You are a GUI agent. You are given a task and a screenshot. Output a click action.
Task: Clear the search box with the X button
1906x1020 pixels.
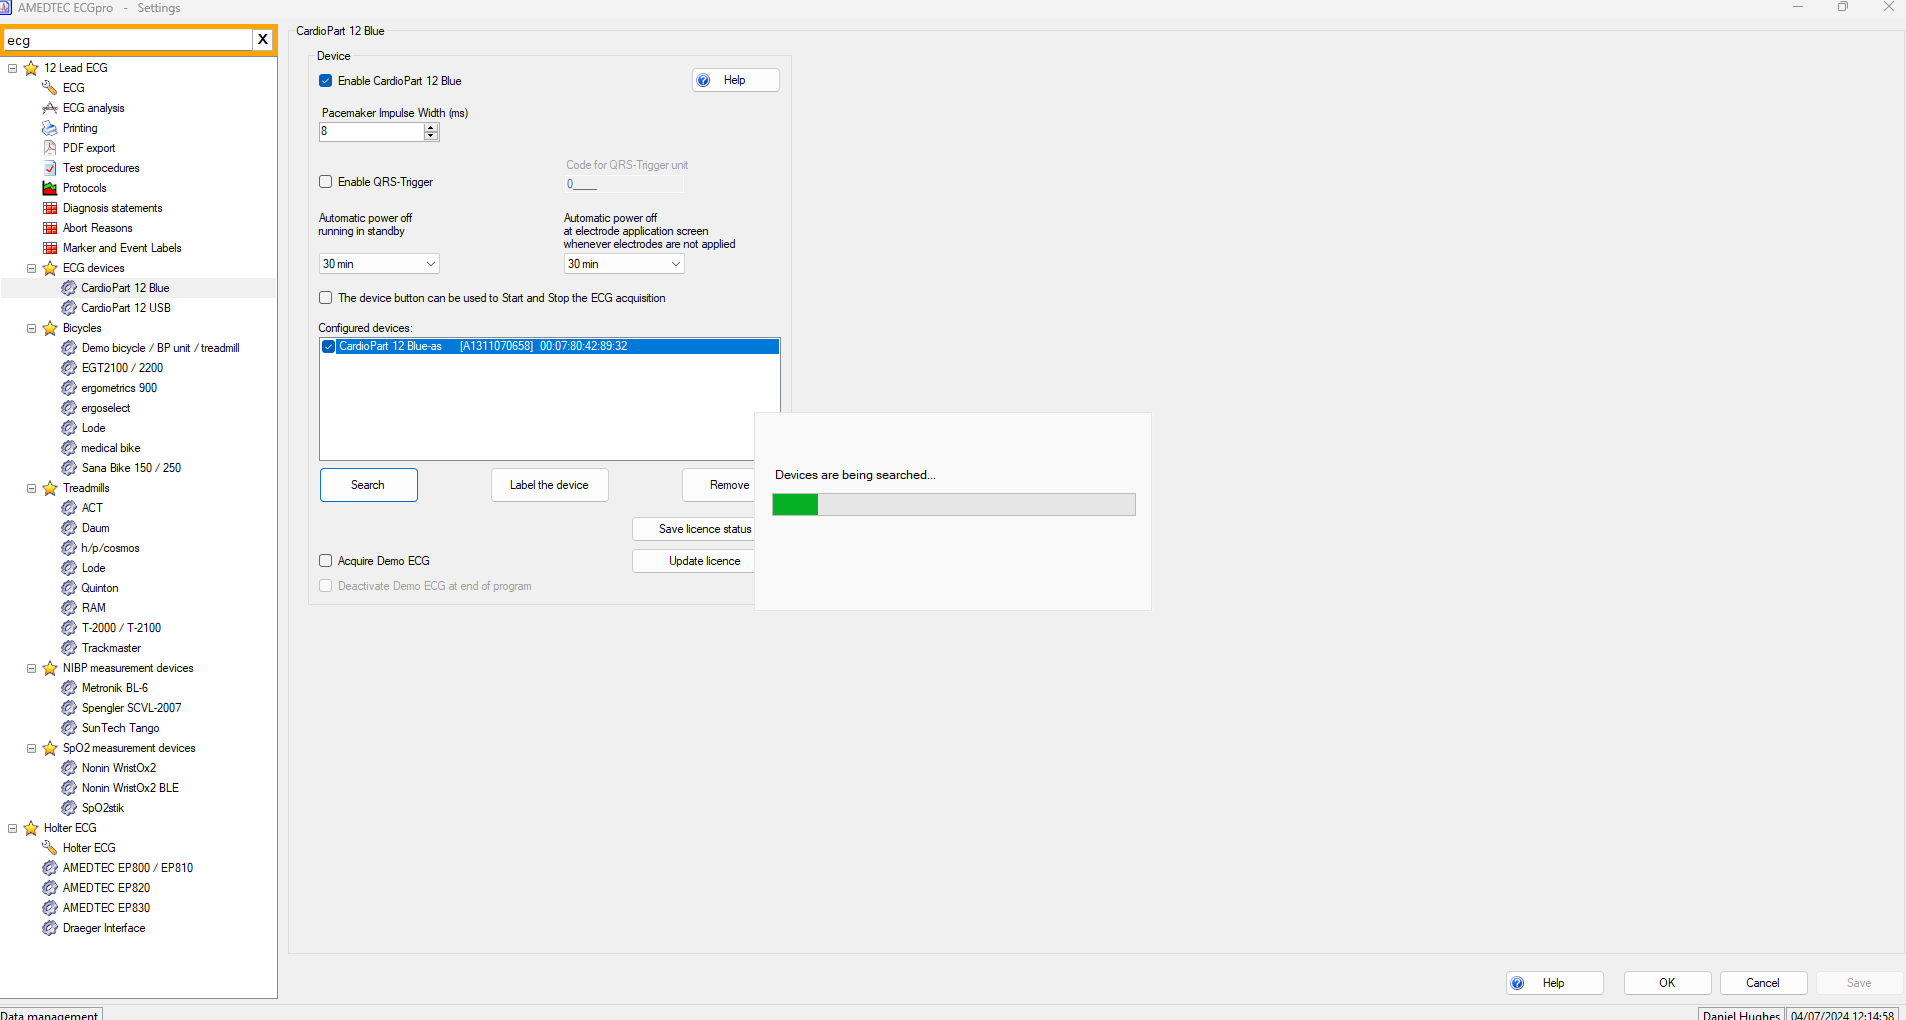tap(263, 39)
